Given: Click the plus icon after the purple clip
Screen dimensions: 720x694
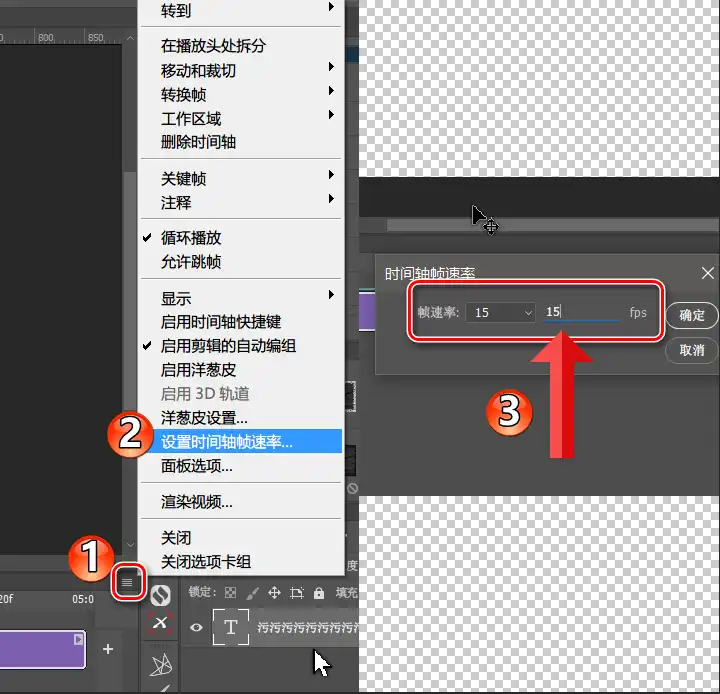Looking at the screenshot, I should (x=108, y=649).
